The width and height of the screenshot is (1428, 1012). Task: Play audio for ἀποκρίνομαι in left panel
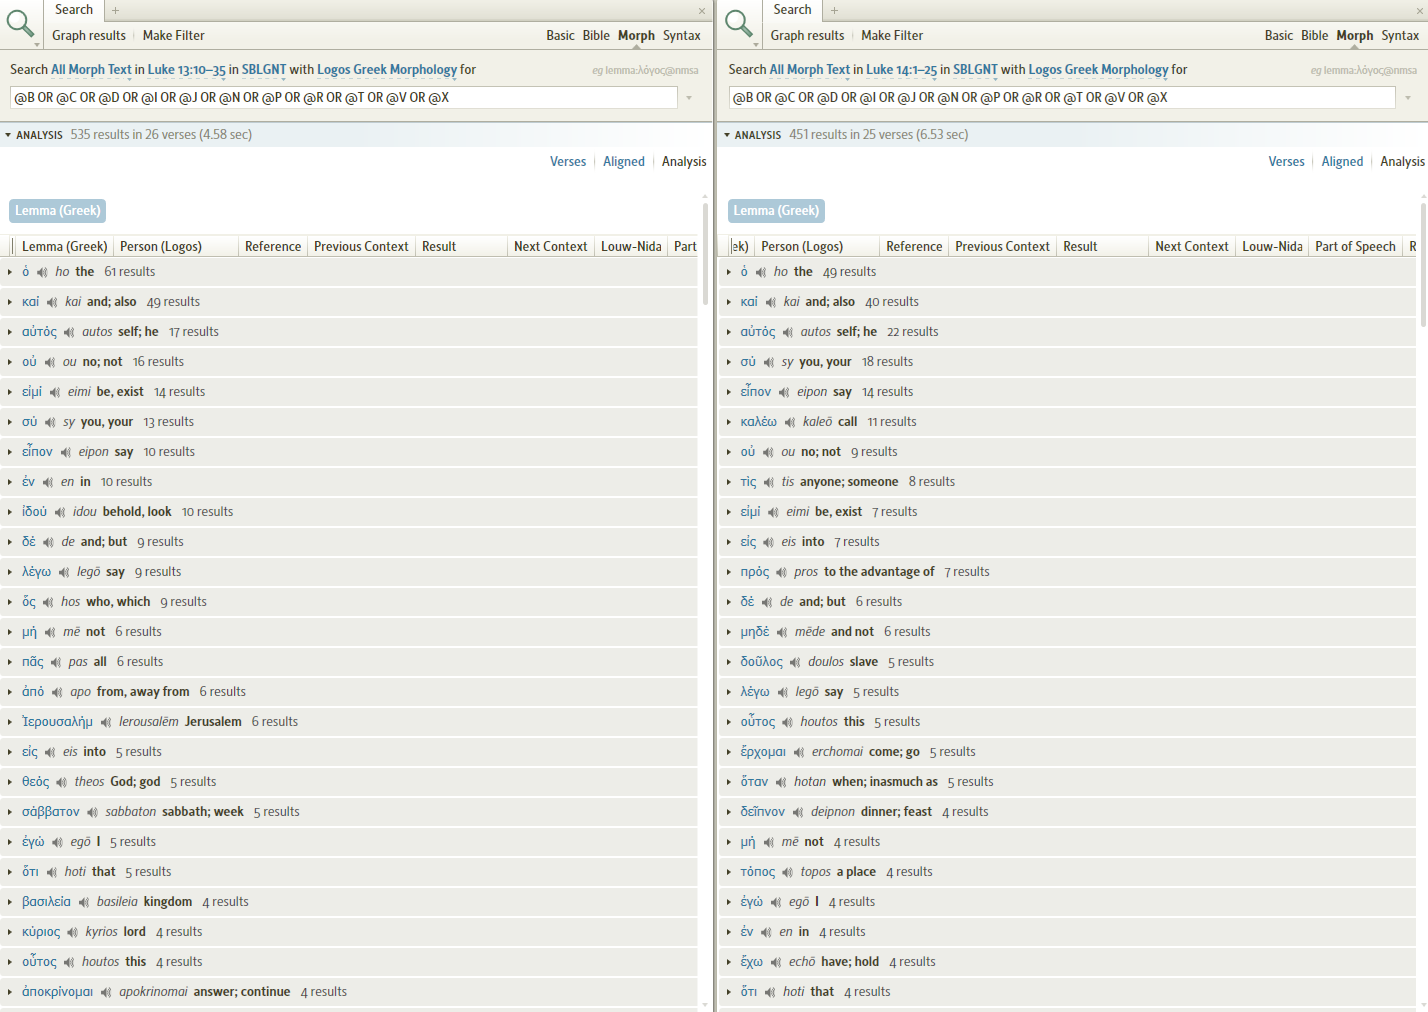click(x=106, y=992)
